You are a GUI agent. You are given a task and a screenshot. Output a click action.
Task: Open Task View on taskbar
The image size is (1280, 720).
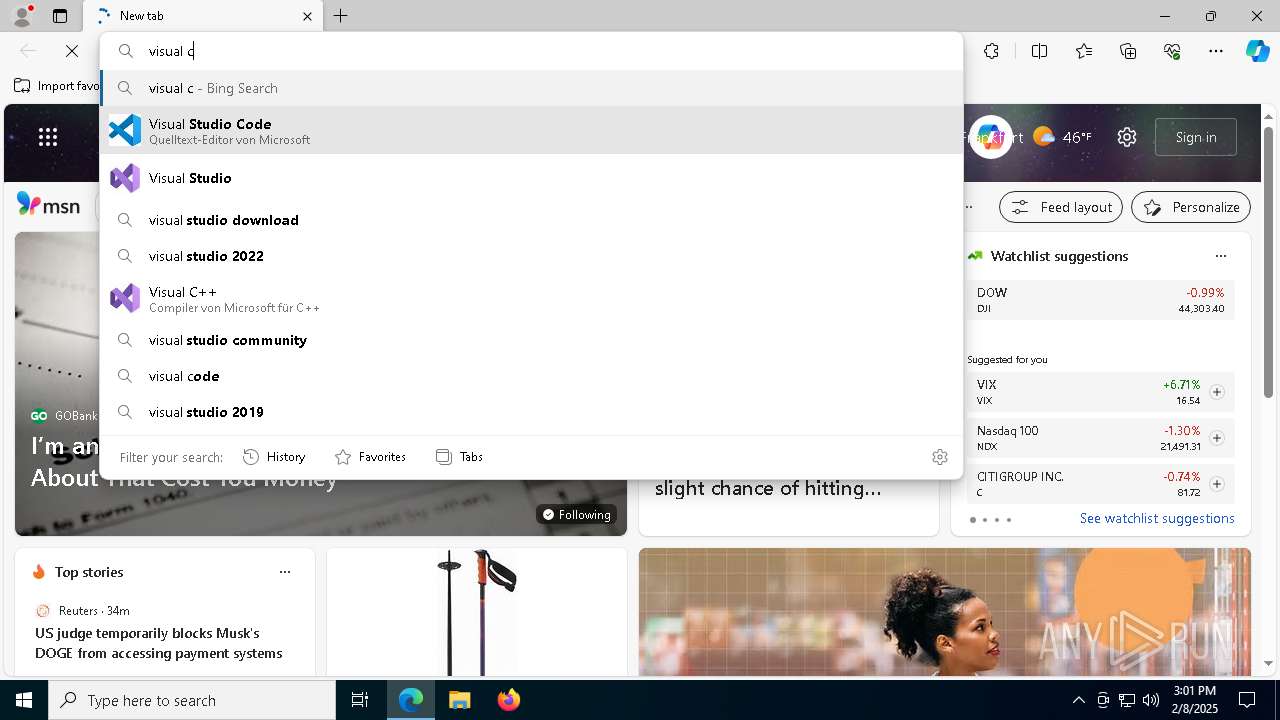coord(360,700)
